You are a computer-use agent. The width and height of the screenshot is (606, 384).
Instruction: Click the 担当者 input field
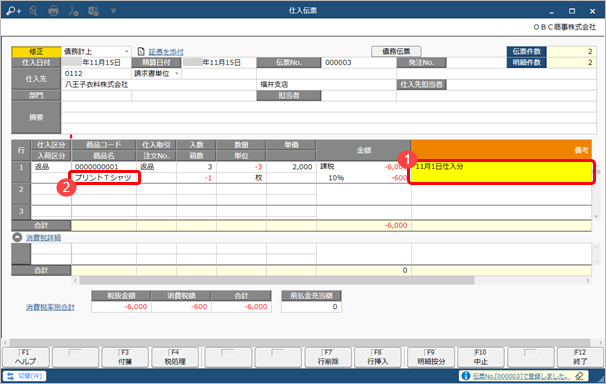359,95
